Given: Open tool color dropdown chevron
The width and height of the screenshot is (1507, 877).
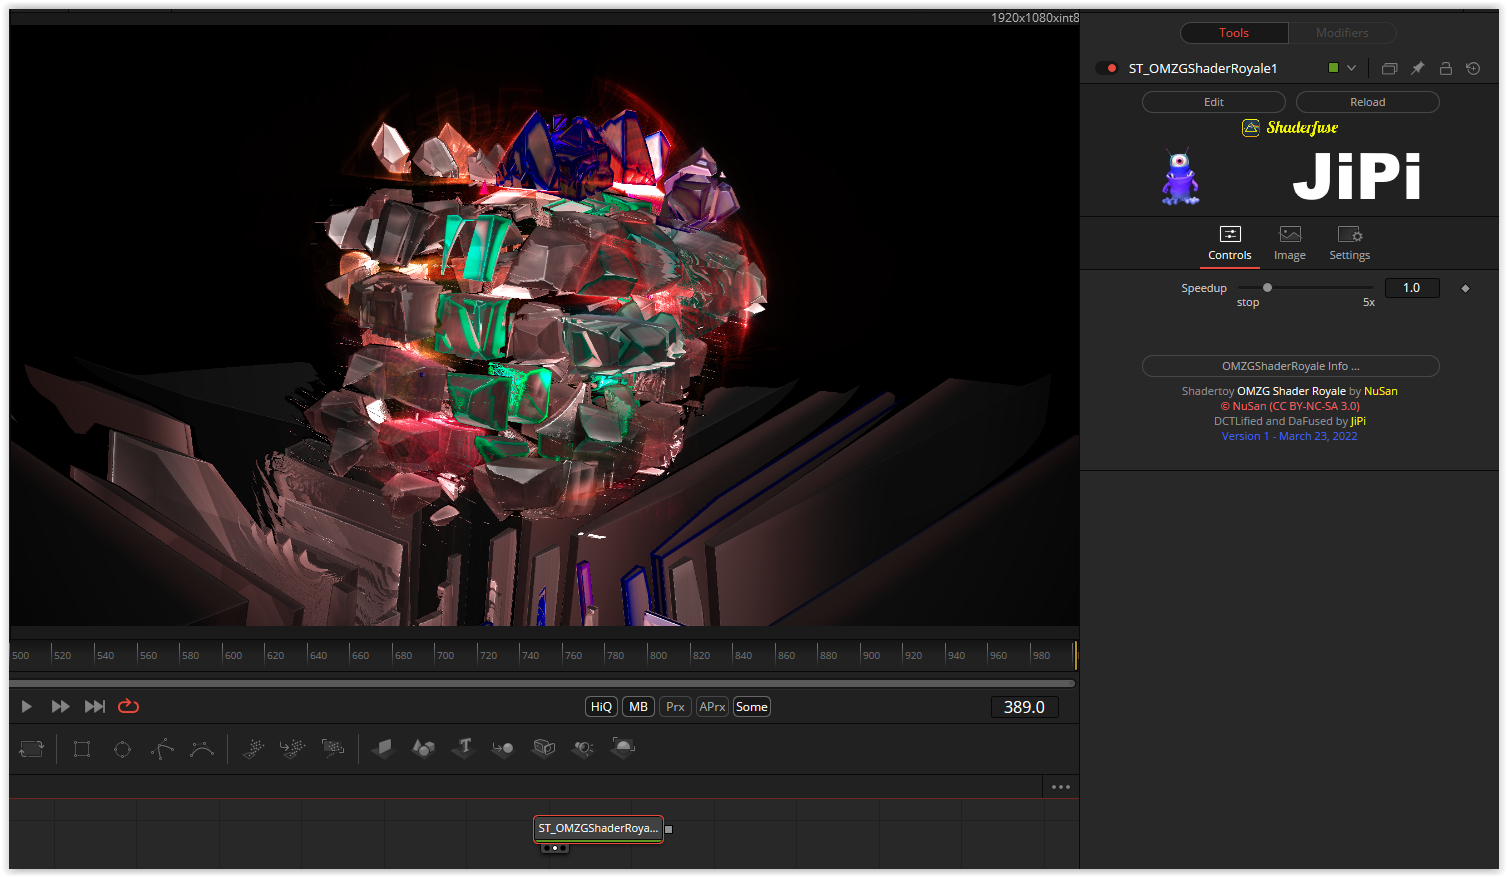Looking at the screenshot, I should pyautogui.click(x=1351, y=68).
